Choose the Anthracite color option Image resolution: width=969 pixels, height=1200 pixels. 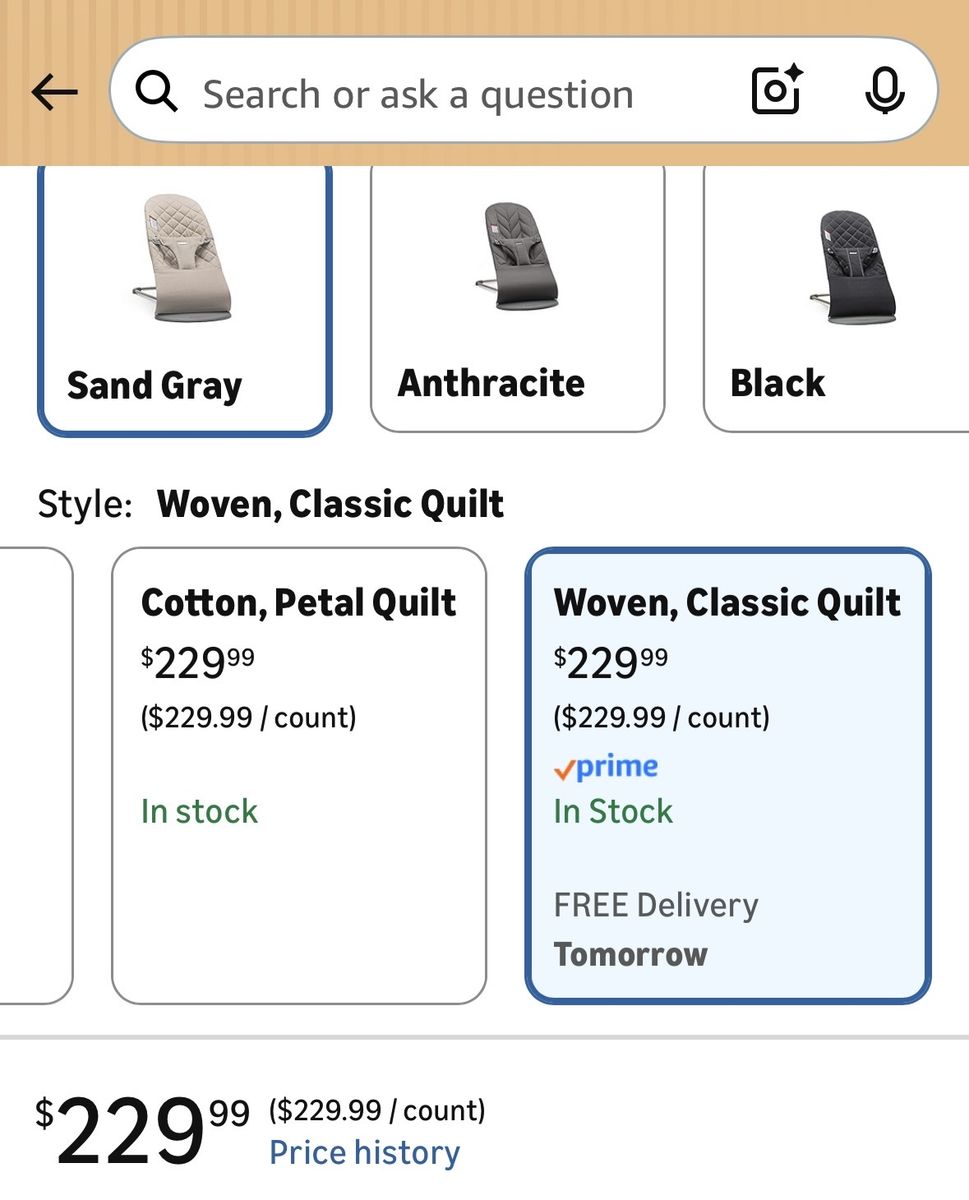(x=492, y=383)
